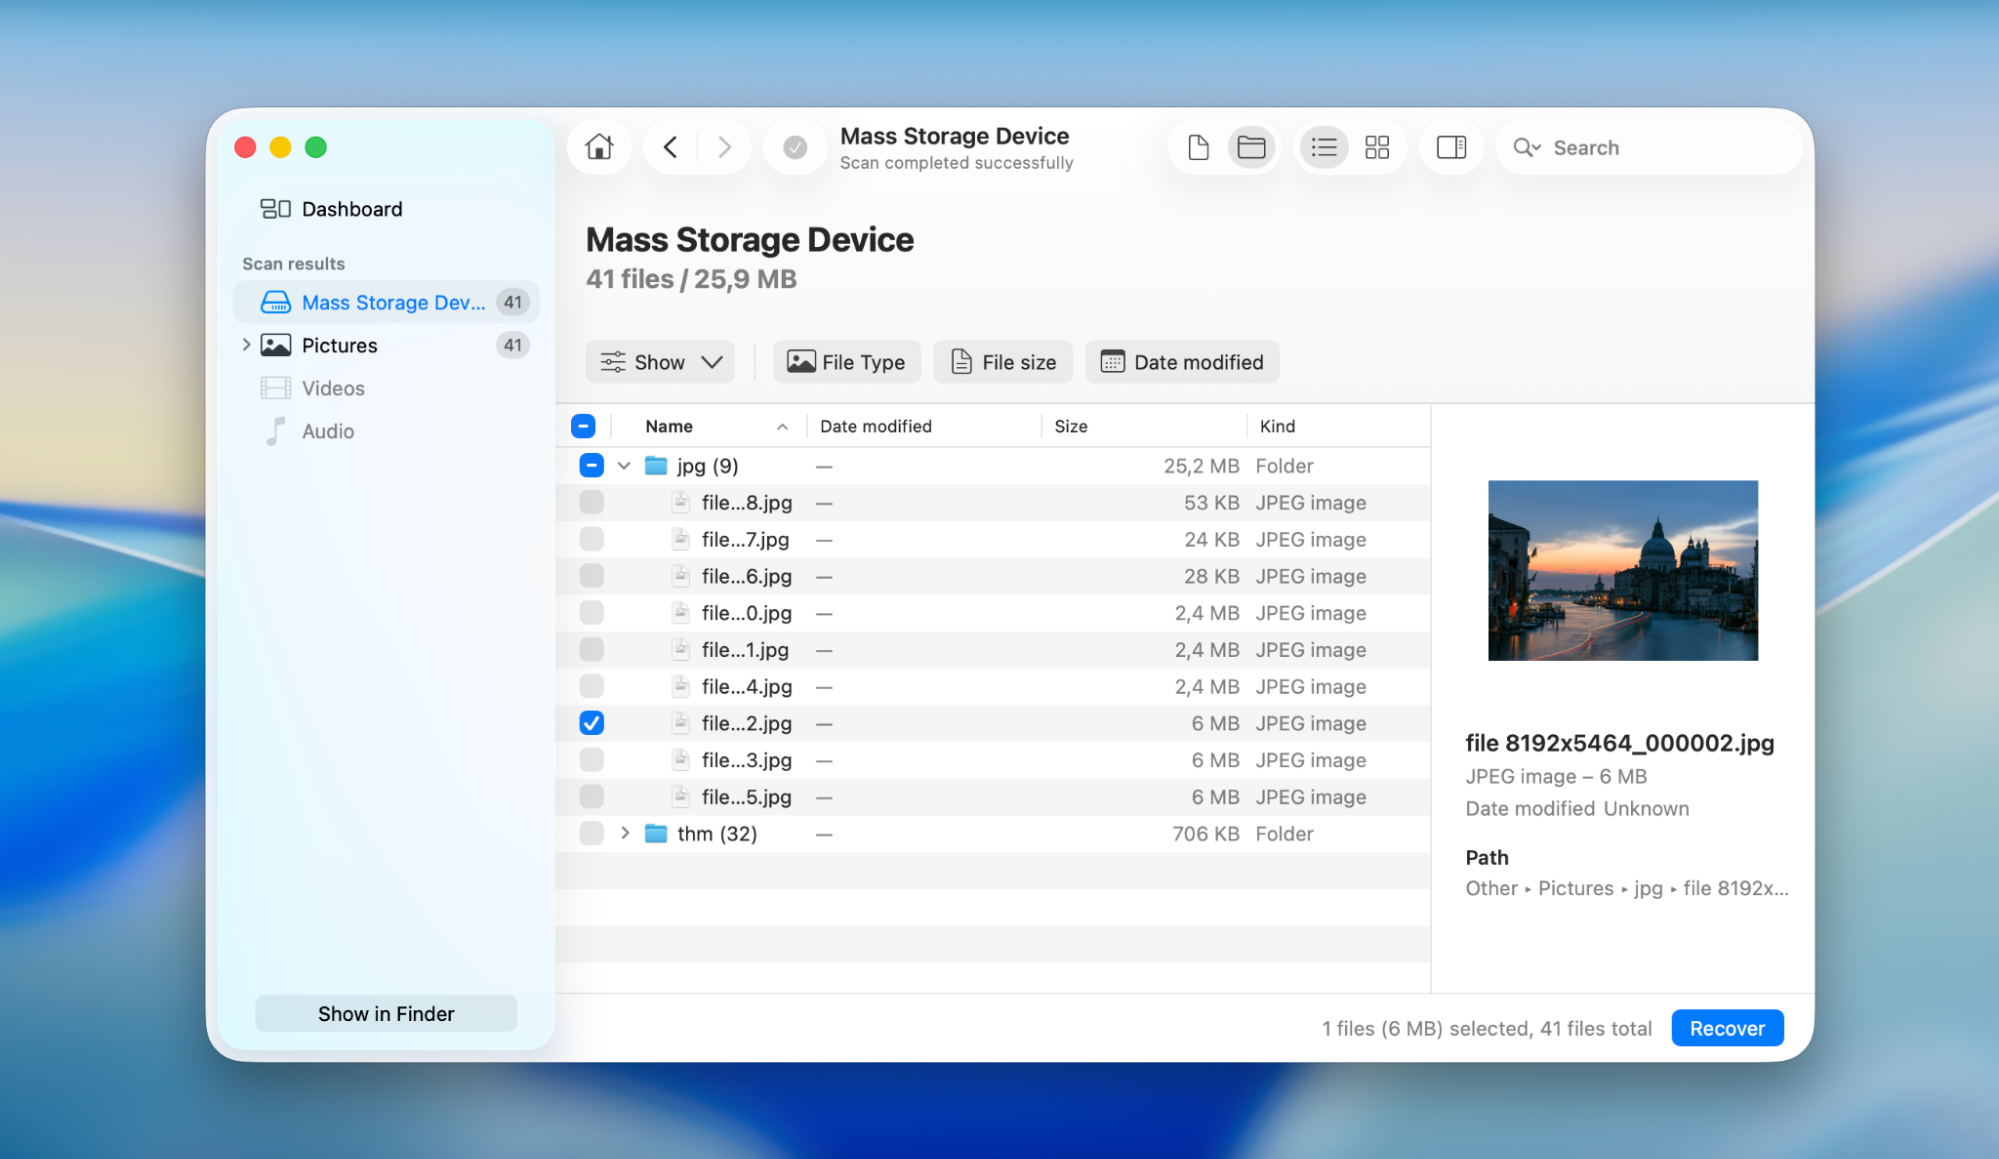This screenshot has height=1159, width=1999.
Task: Click Show in Finder button
Action: tap(386, 1014)
